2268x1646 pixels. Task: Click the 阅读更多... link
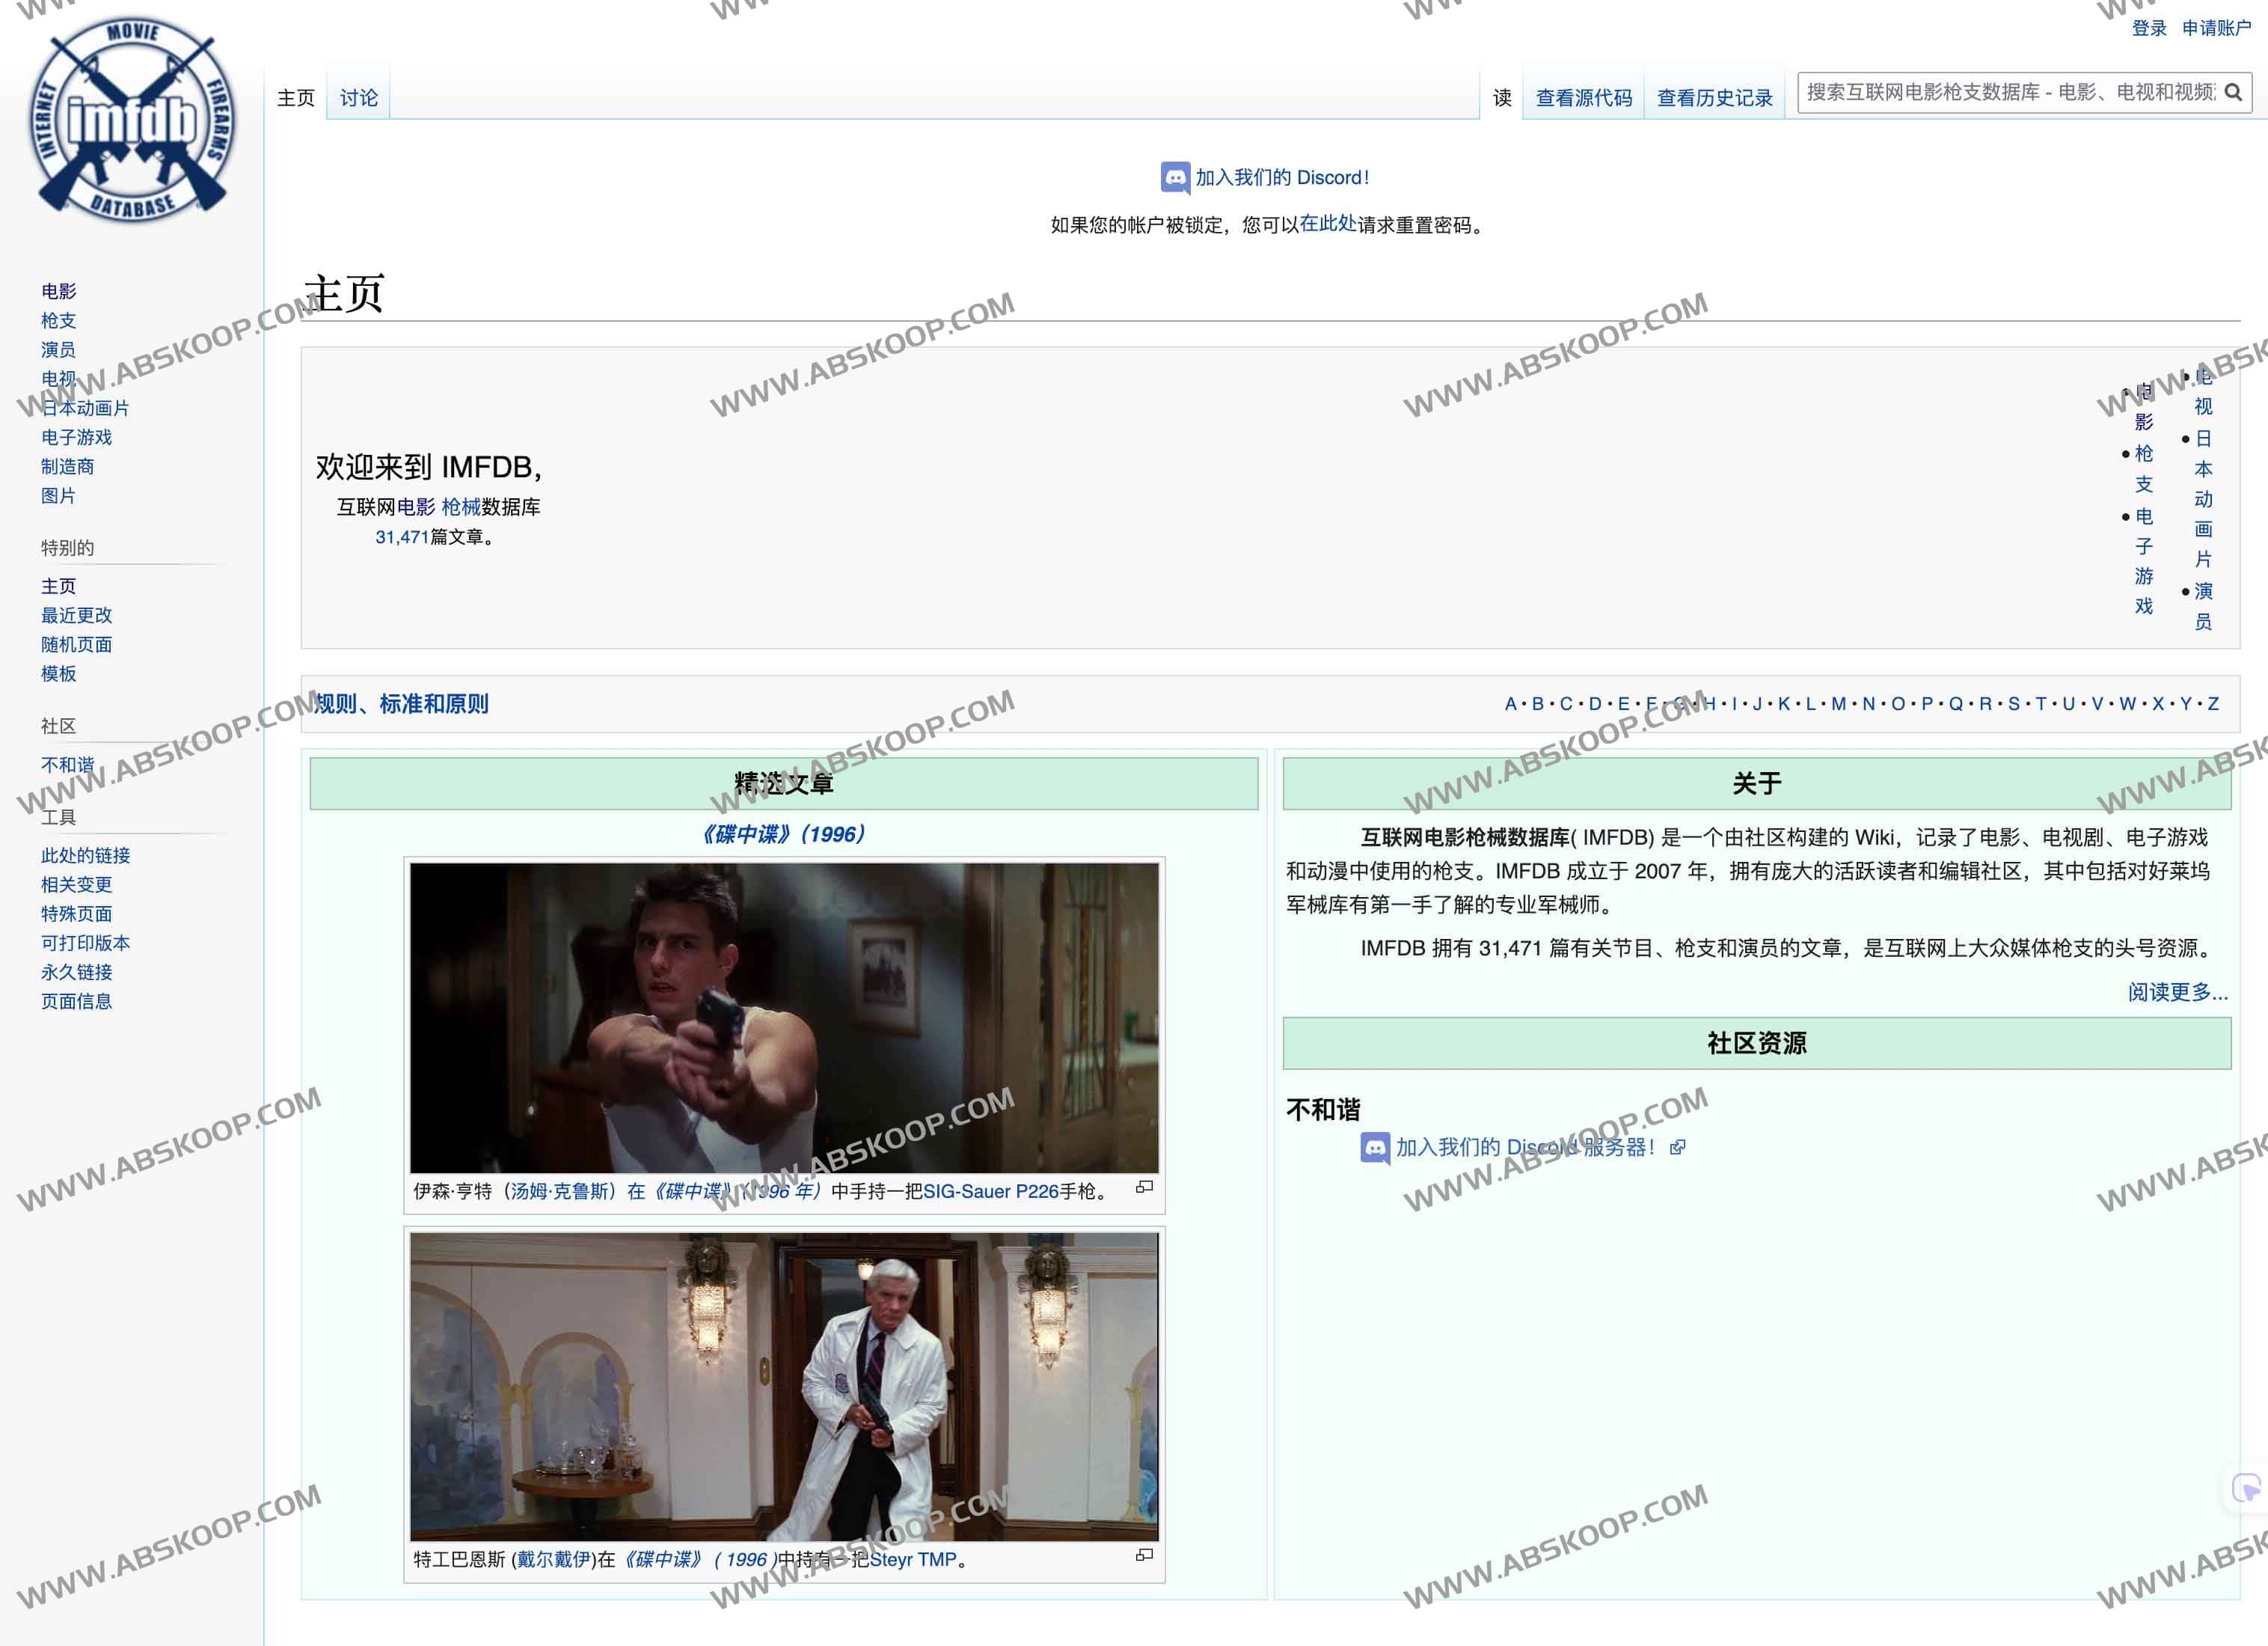pyautogui.click(x=2177, y=992)
